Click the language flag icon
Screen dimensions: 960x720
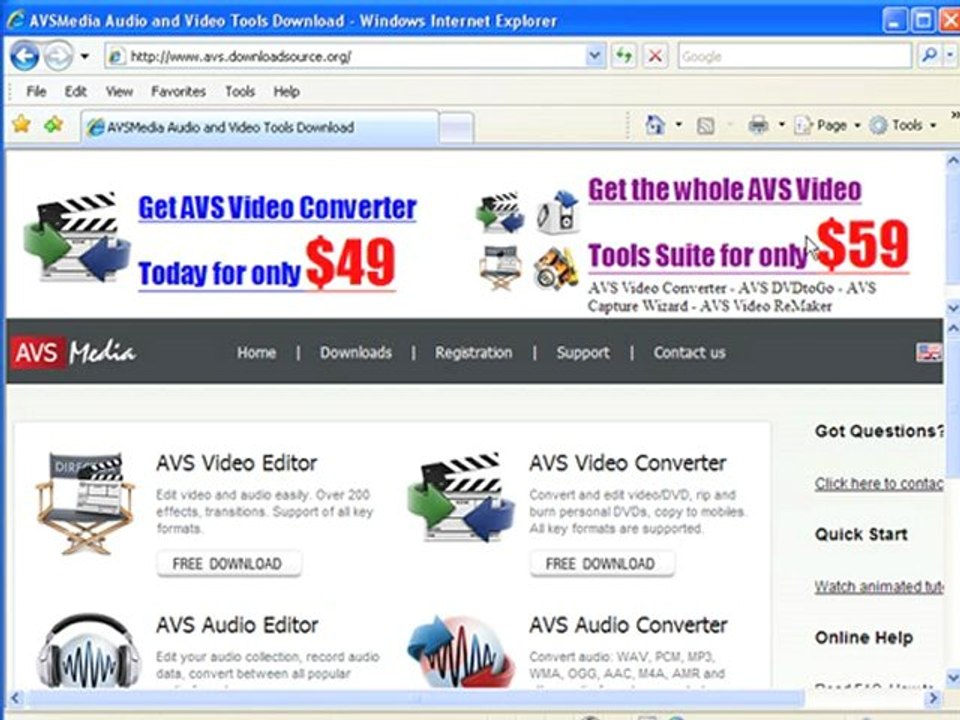click(929, 352)
